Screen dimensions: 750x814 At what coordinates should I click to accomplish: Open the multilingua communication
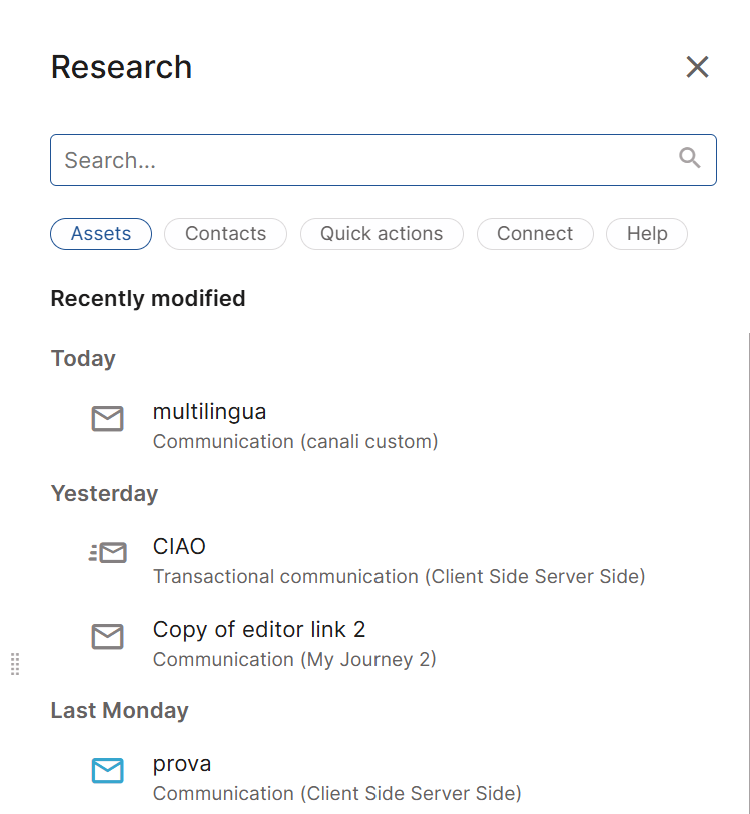pos(209,411)
